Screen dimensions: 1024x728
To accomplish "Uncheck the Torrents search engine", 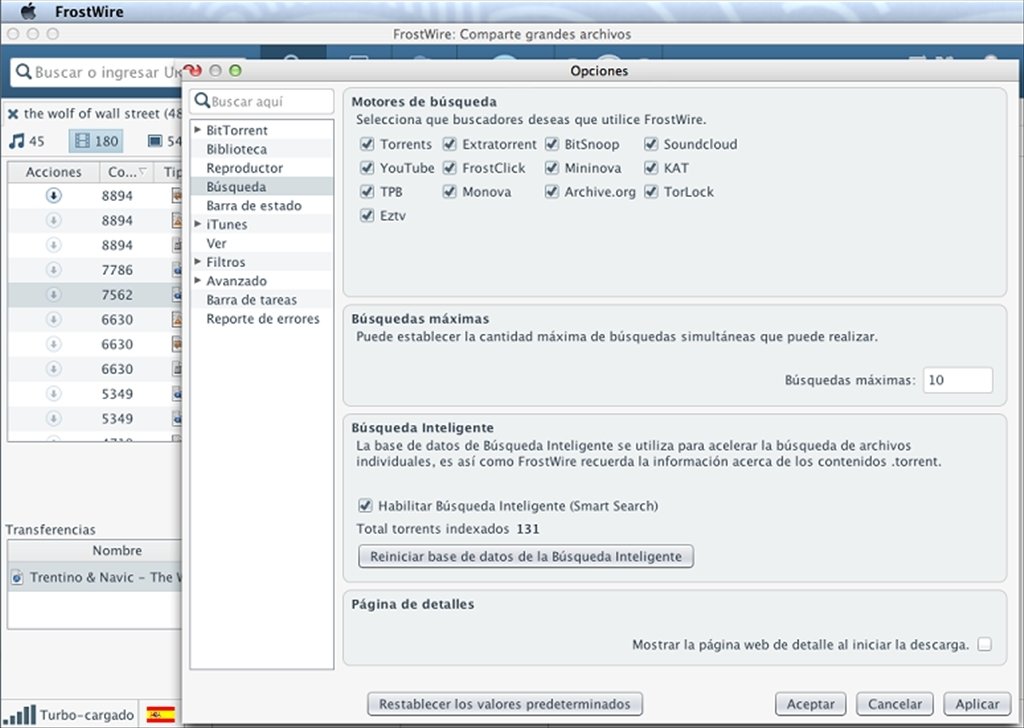I will click(x=367, y=144).
